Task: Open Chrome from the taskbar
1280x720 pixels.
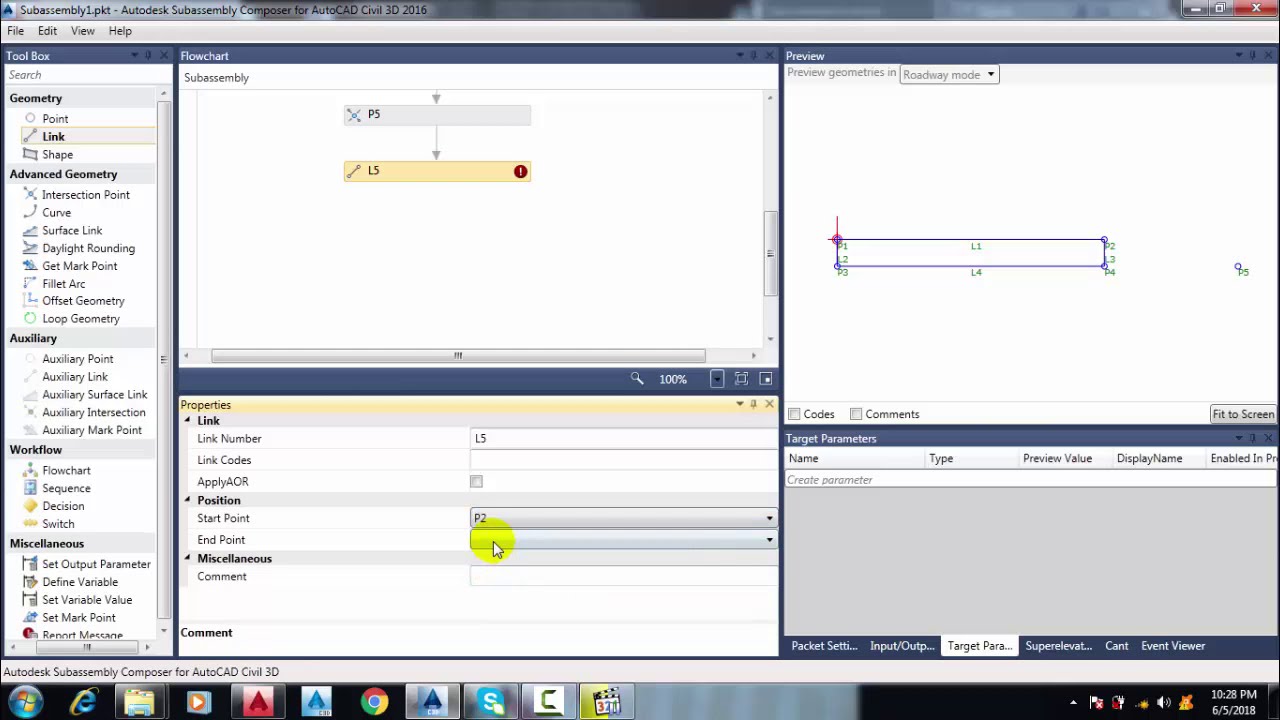Action: (x=374, y=702)
